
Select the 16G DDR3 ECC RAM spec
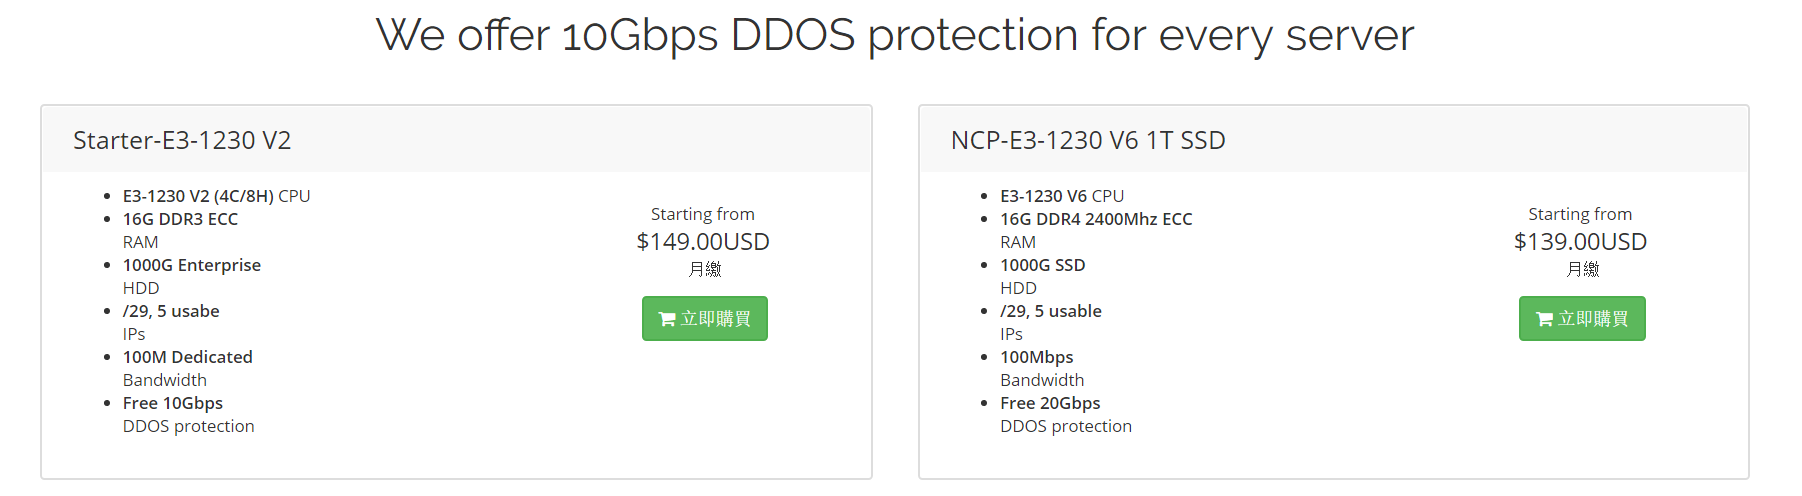pyautogui.click(x=180, y=219)
